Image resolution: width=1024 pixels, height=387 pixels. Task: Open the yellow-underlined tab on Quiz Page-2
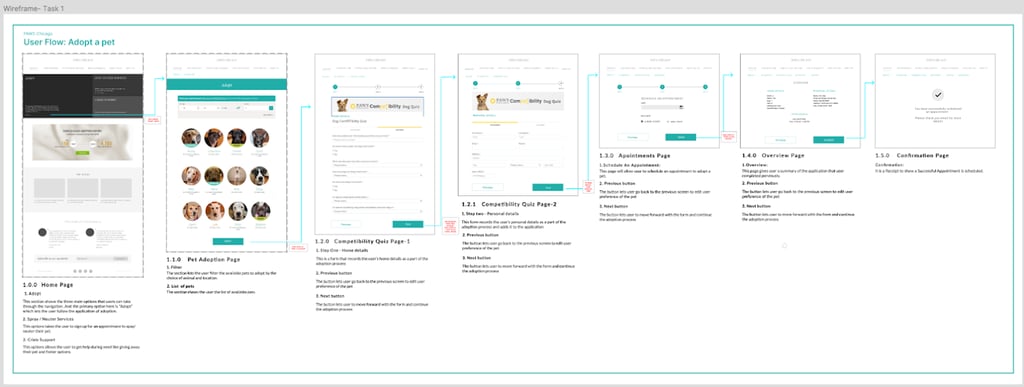494,124
